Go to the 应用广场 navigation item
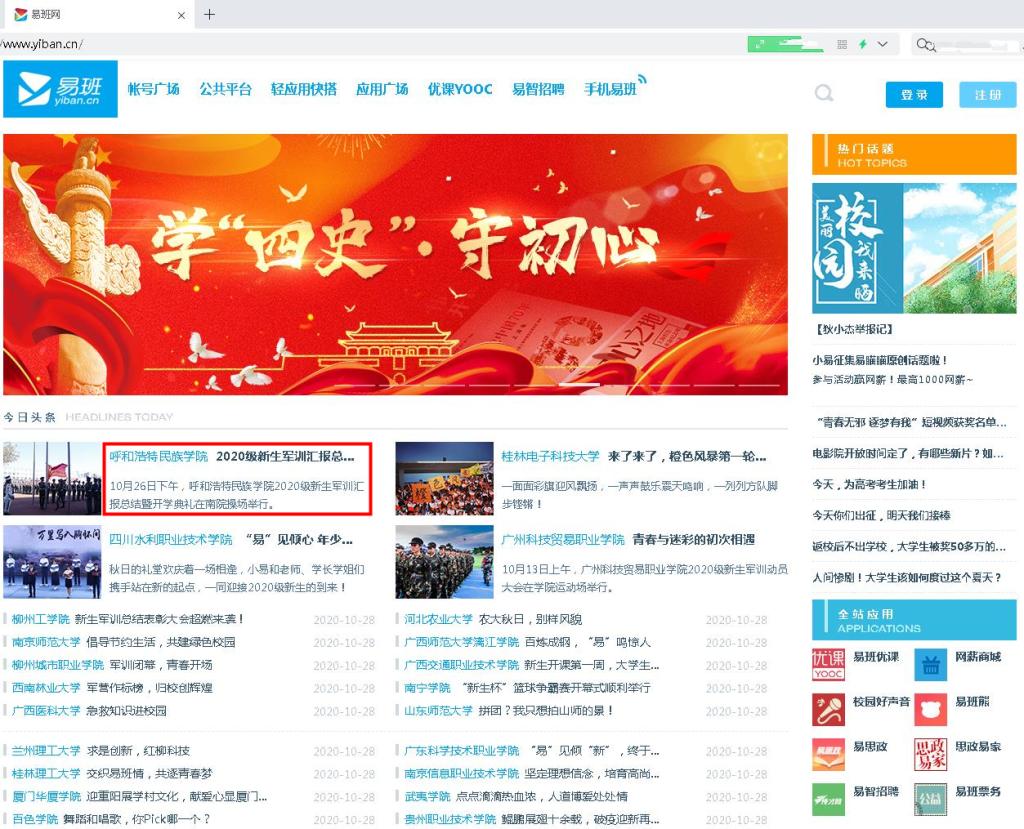This screenshot has width=1024, height=829. (382, 89)
